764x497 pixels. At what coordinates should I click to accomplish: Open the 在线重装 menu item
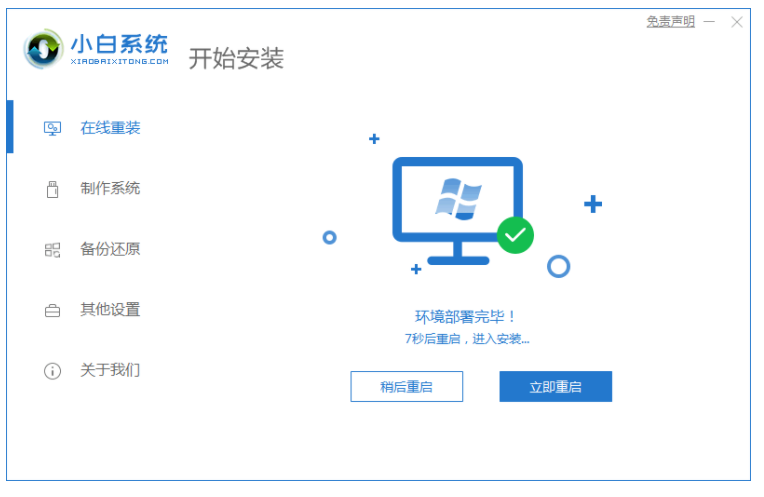110,128
